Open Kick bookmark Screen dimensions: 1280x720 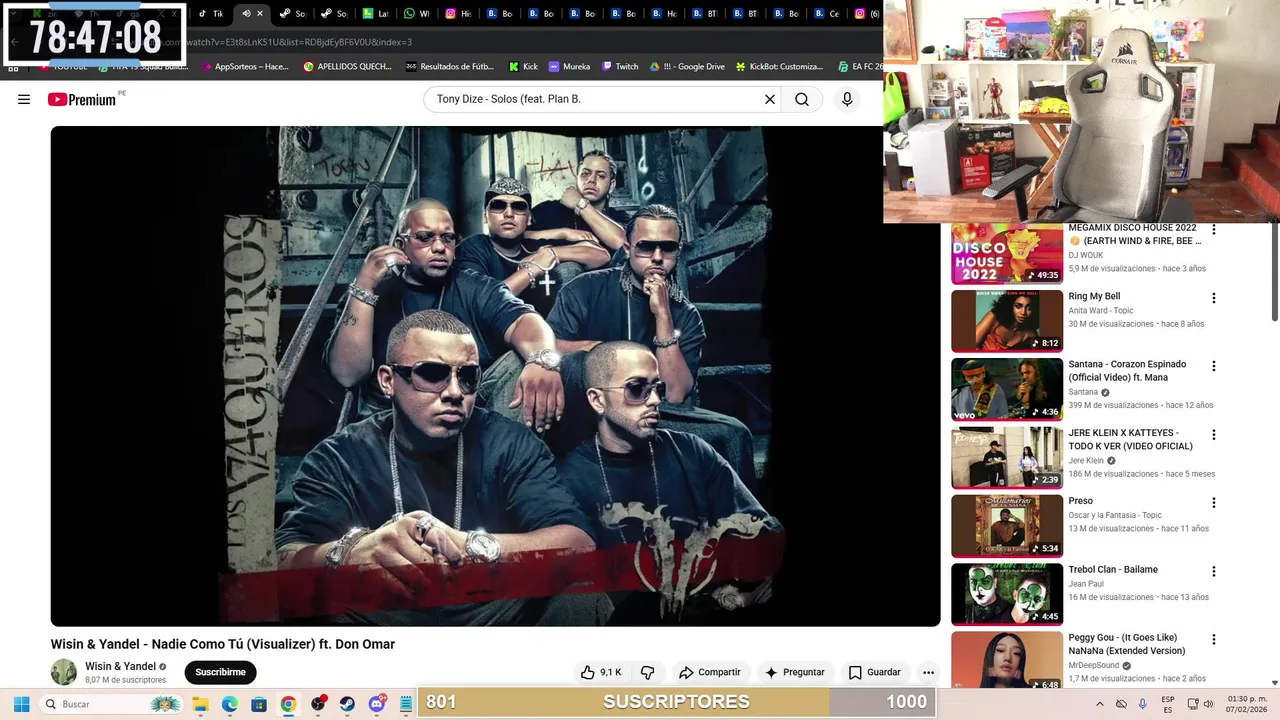tap(523, 66)
